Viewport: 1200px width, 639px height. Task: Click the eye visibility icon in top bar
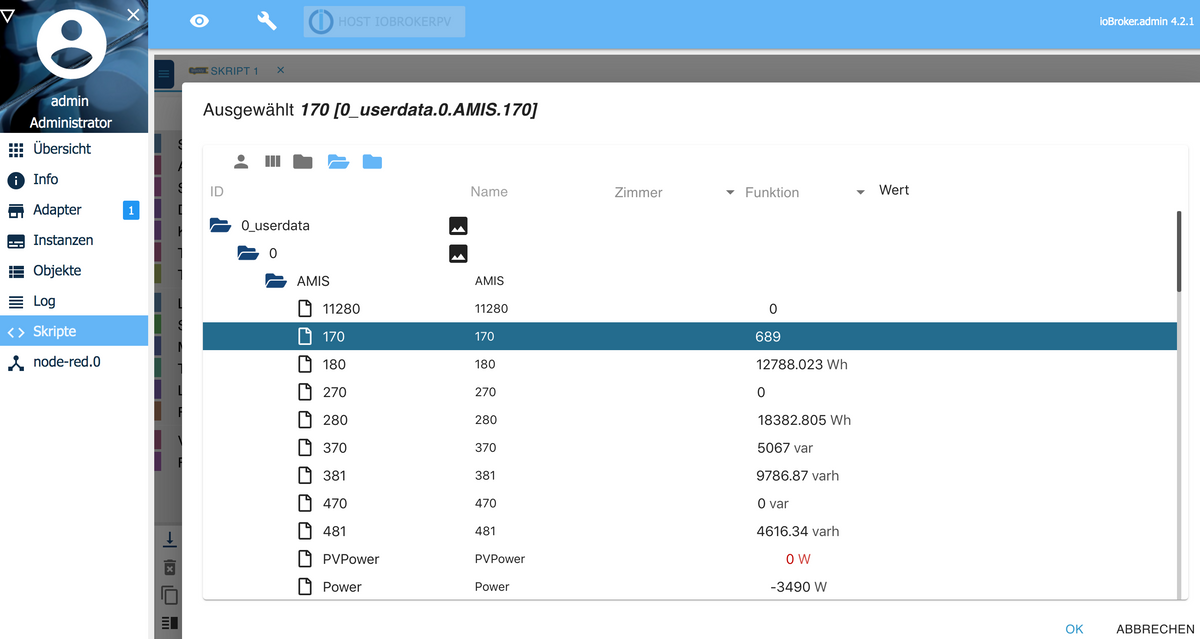point(199,21)
